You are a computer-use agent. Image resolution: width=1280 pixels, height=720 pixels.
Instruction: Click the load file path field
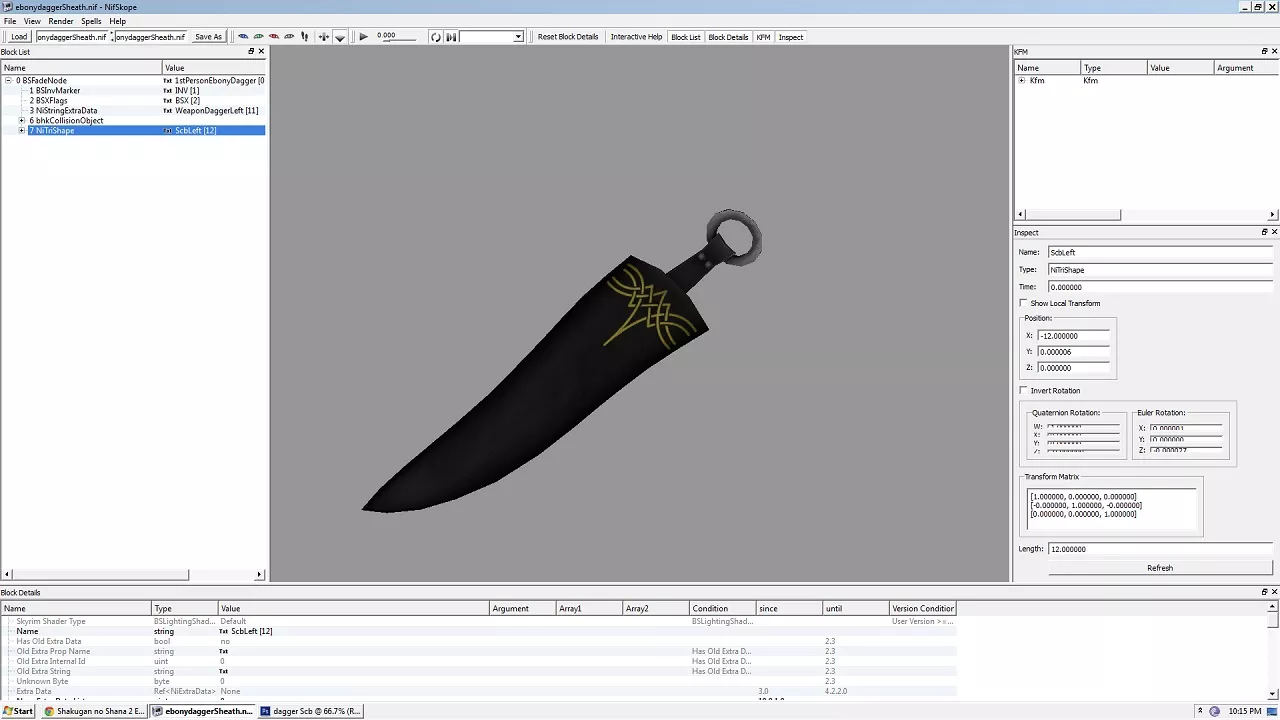(72, 37)
